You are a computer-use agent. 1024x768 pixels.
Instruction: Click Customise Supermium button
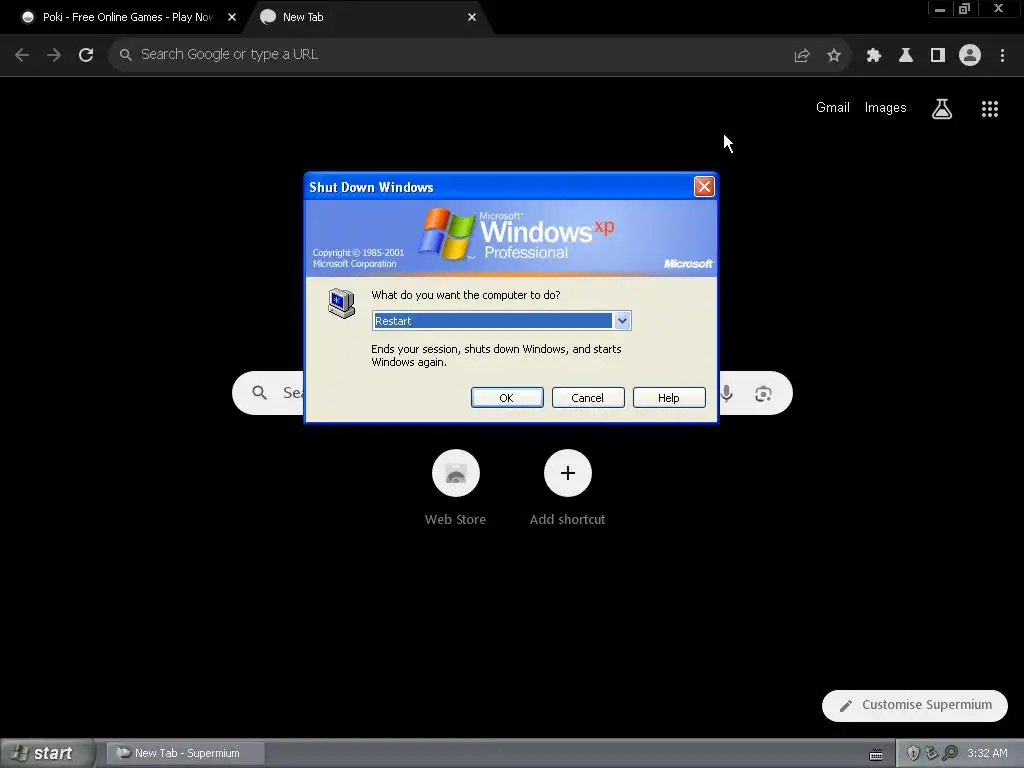pos(915,705)
